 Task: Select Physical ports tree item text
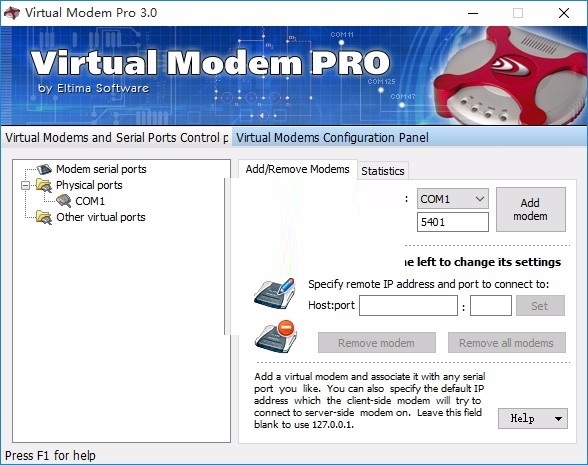[89, 185]
